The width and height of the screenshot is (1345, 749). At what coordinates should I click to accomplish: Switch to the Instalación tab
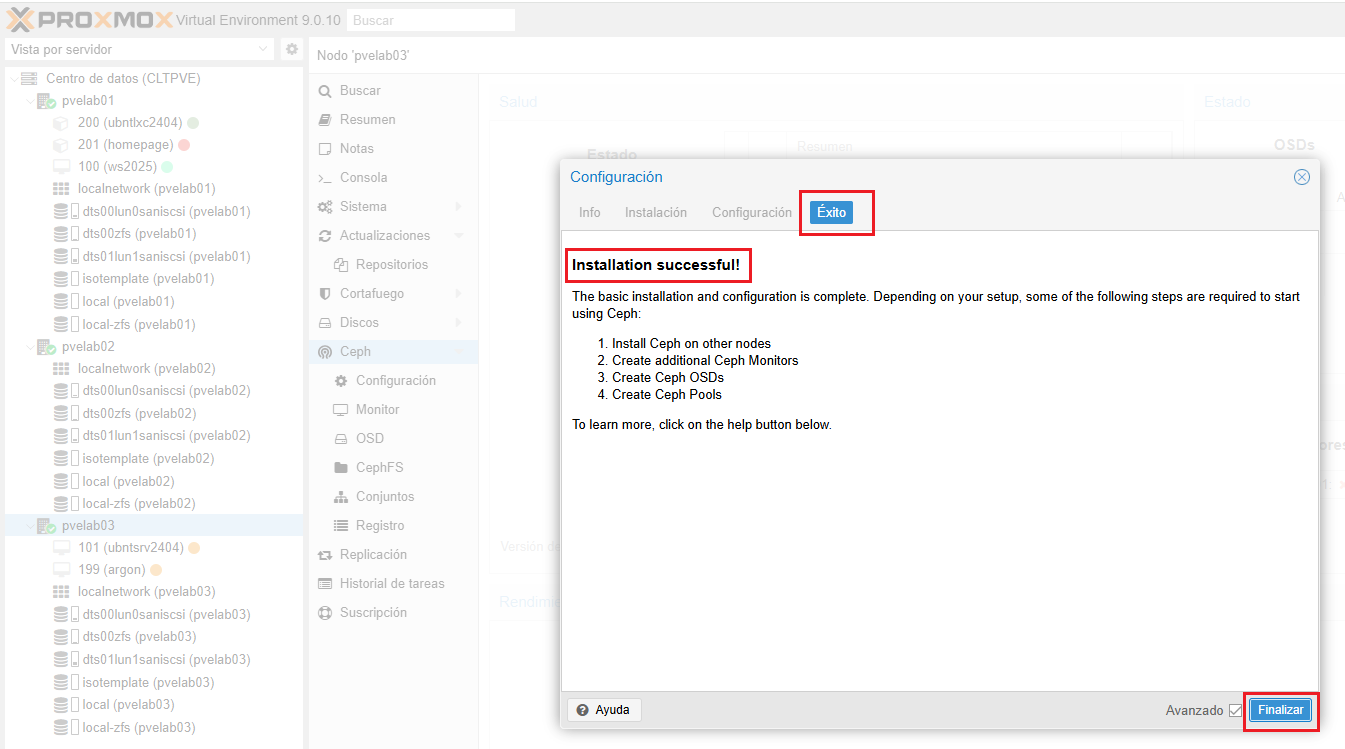(x=656, y=213)
